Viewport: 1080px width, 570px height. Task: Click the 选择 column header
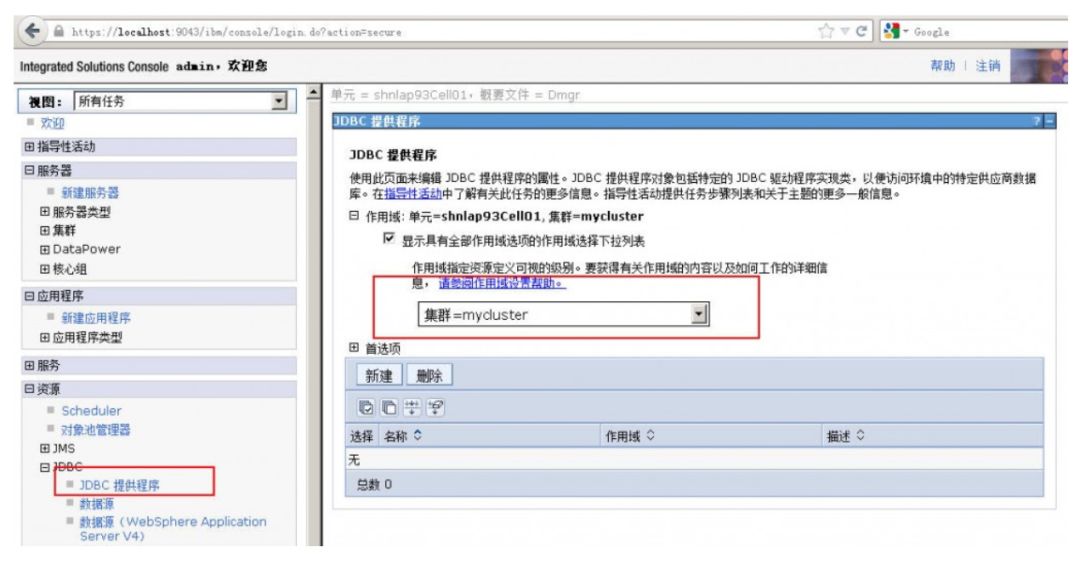click(362, 436)
